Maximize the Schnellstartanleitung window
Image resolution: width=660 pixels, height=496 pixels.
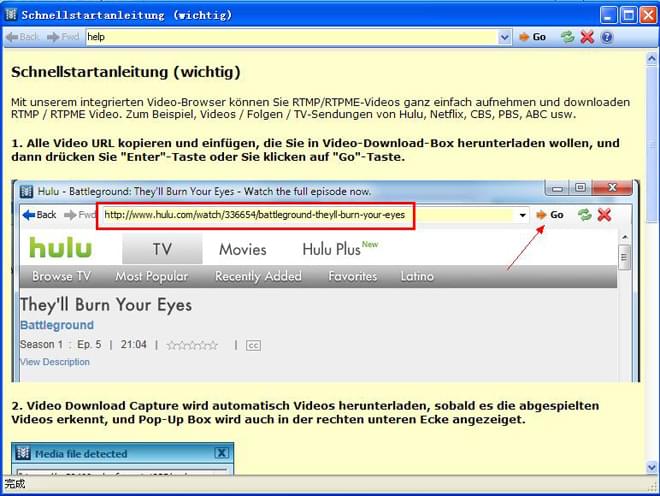[629, 16]
